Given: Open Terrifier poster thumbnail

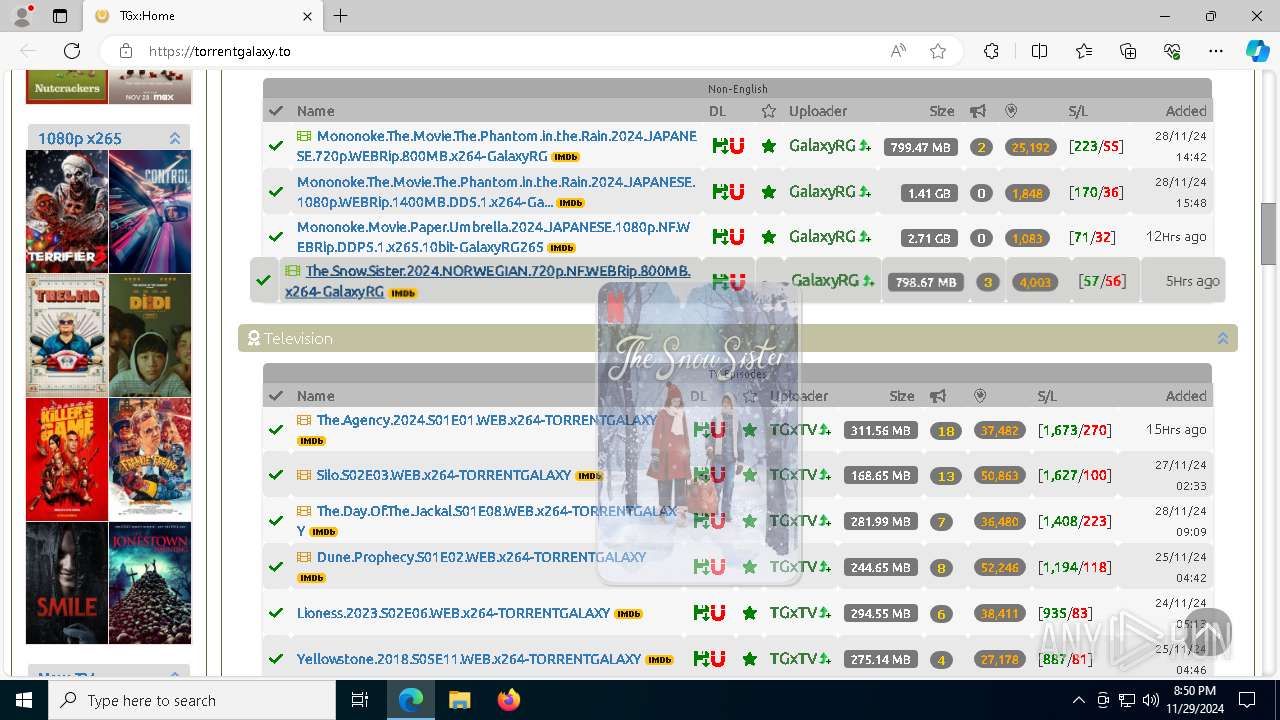Looking at the screenshot, I should (67, 211).
